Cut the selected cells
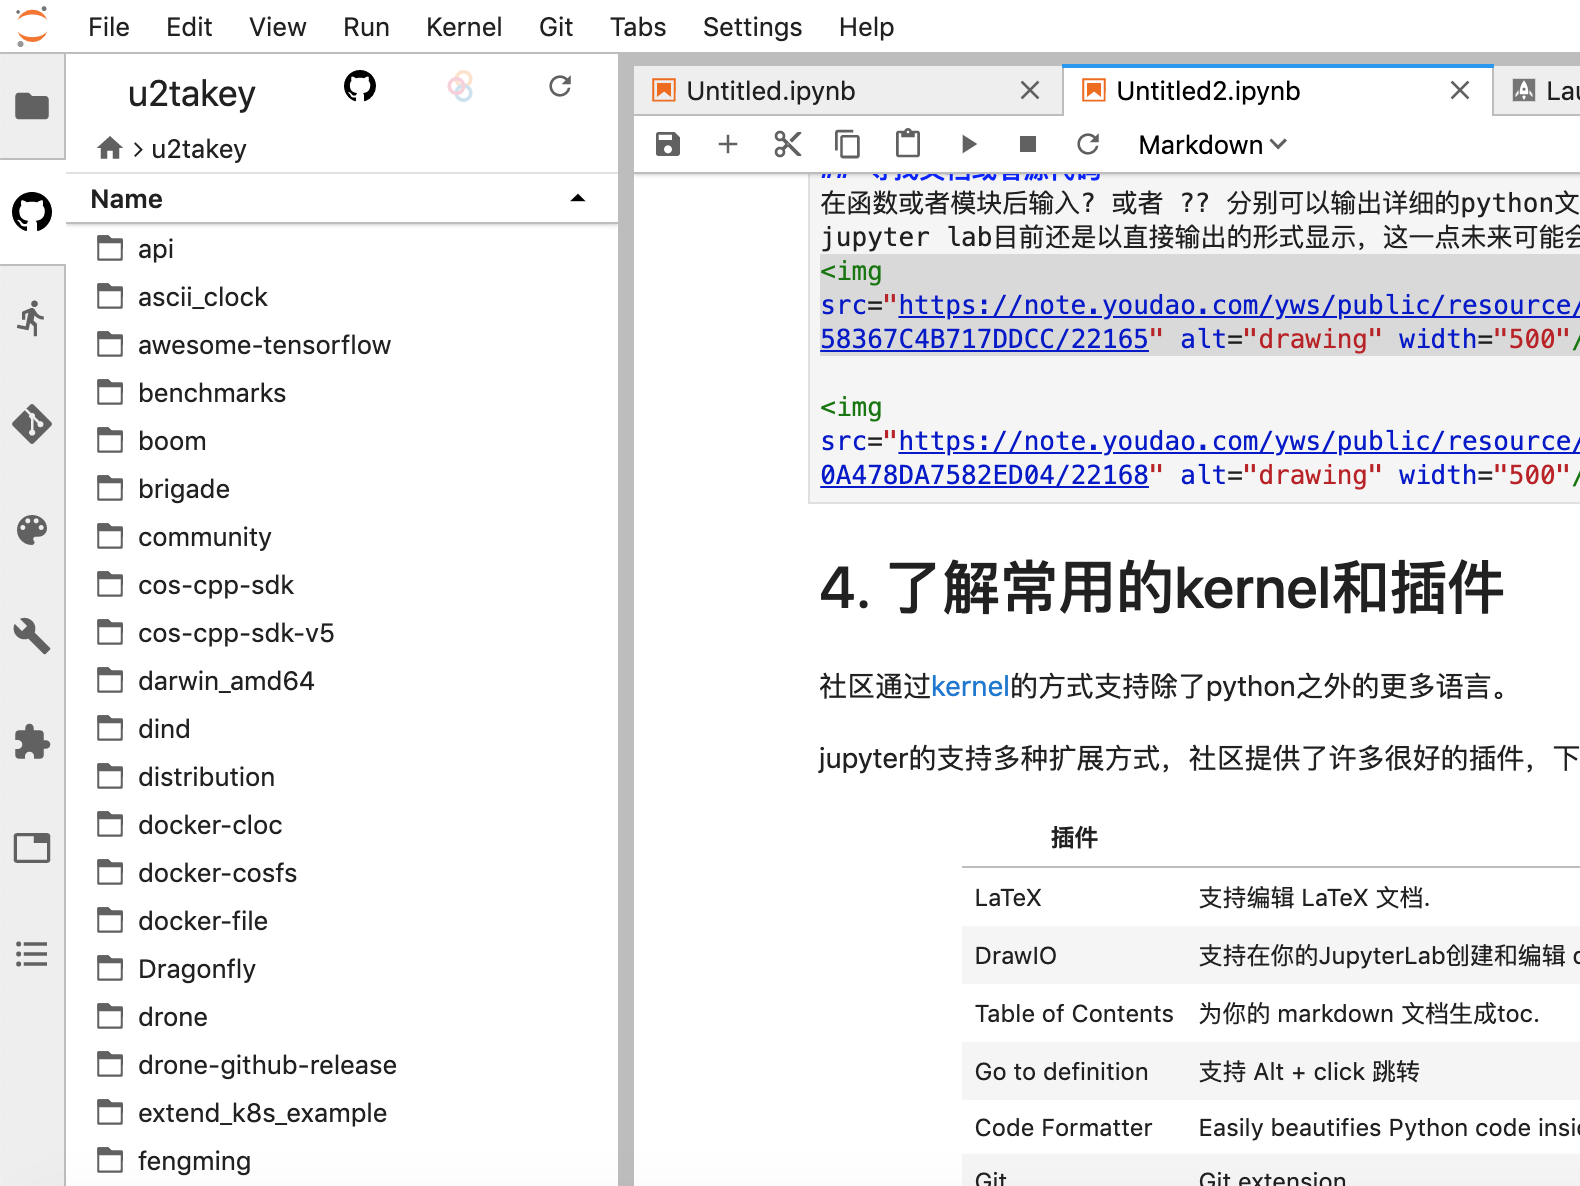 point(788,145)
